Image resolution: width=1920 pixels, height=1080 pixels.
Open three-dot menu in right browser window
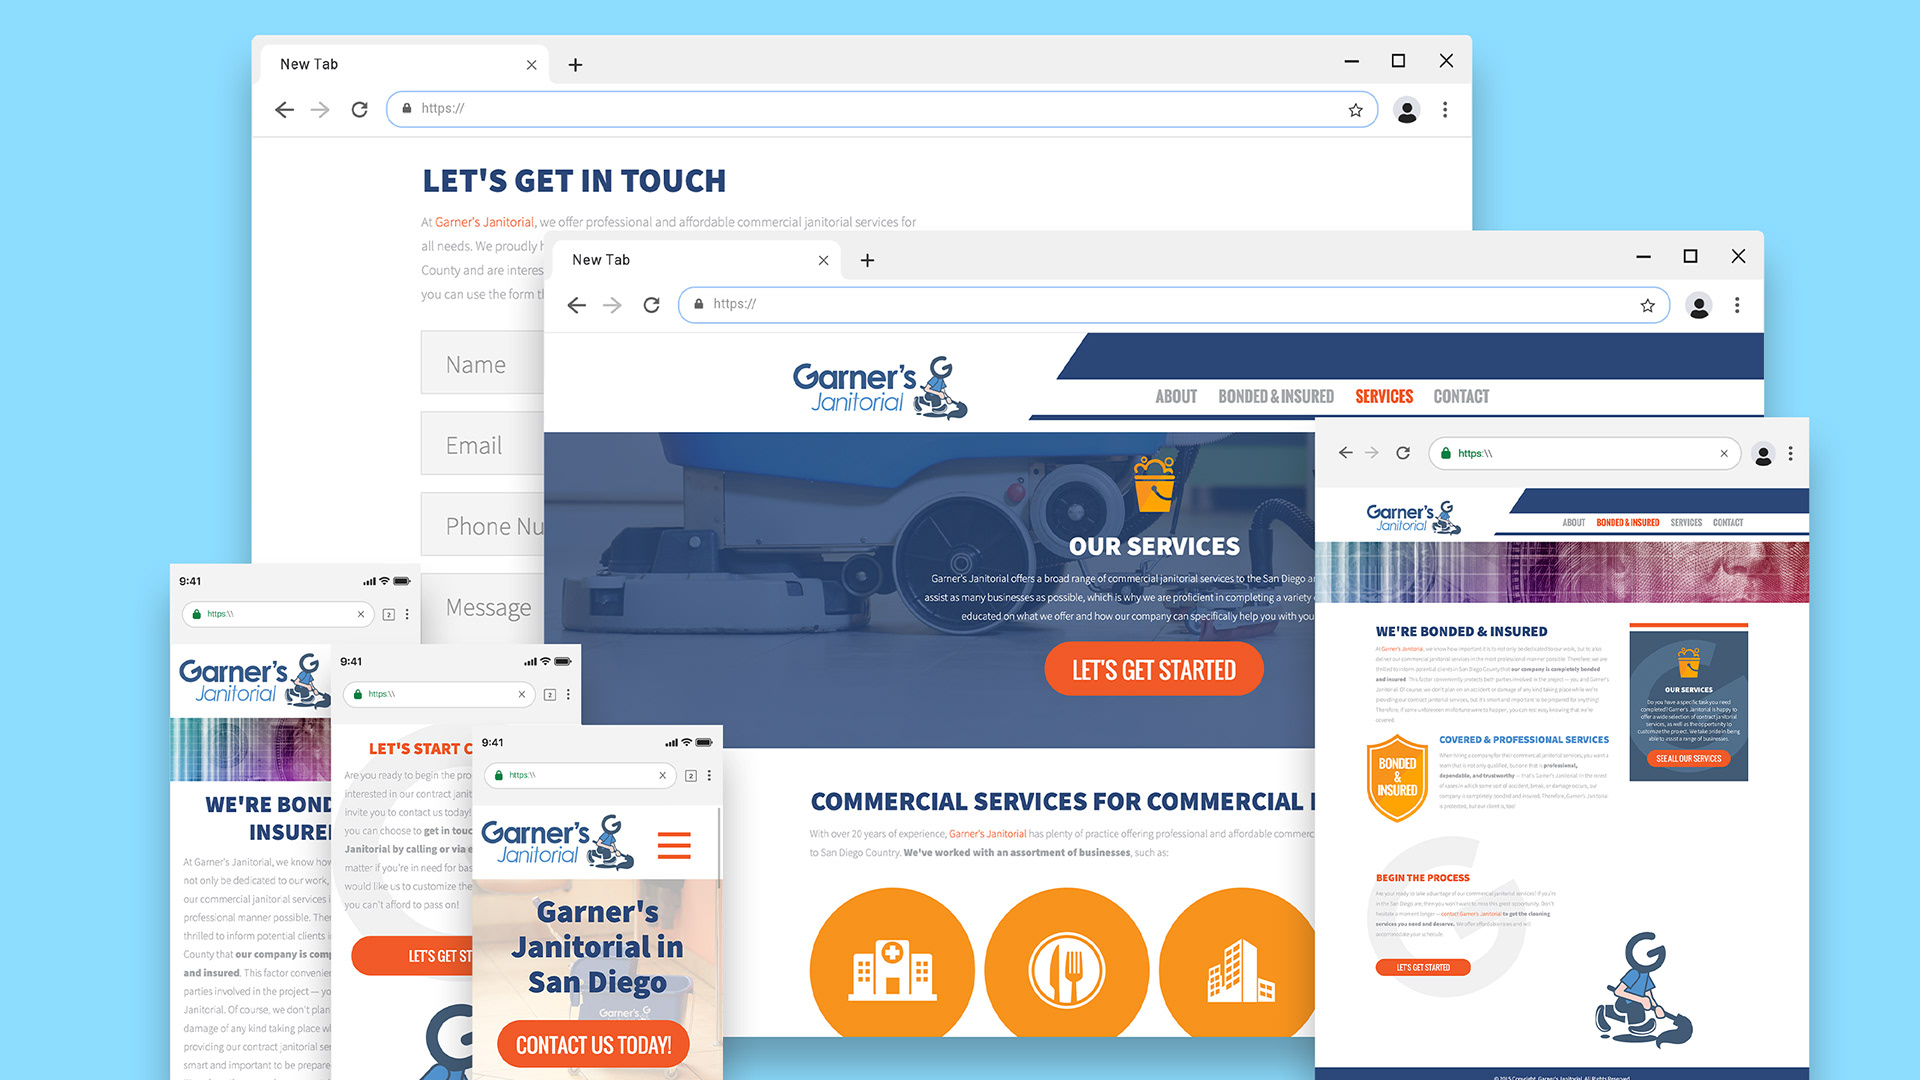pyautogui.click(x=1790, y=454)
